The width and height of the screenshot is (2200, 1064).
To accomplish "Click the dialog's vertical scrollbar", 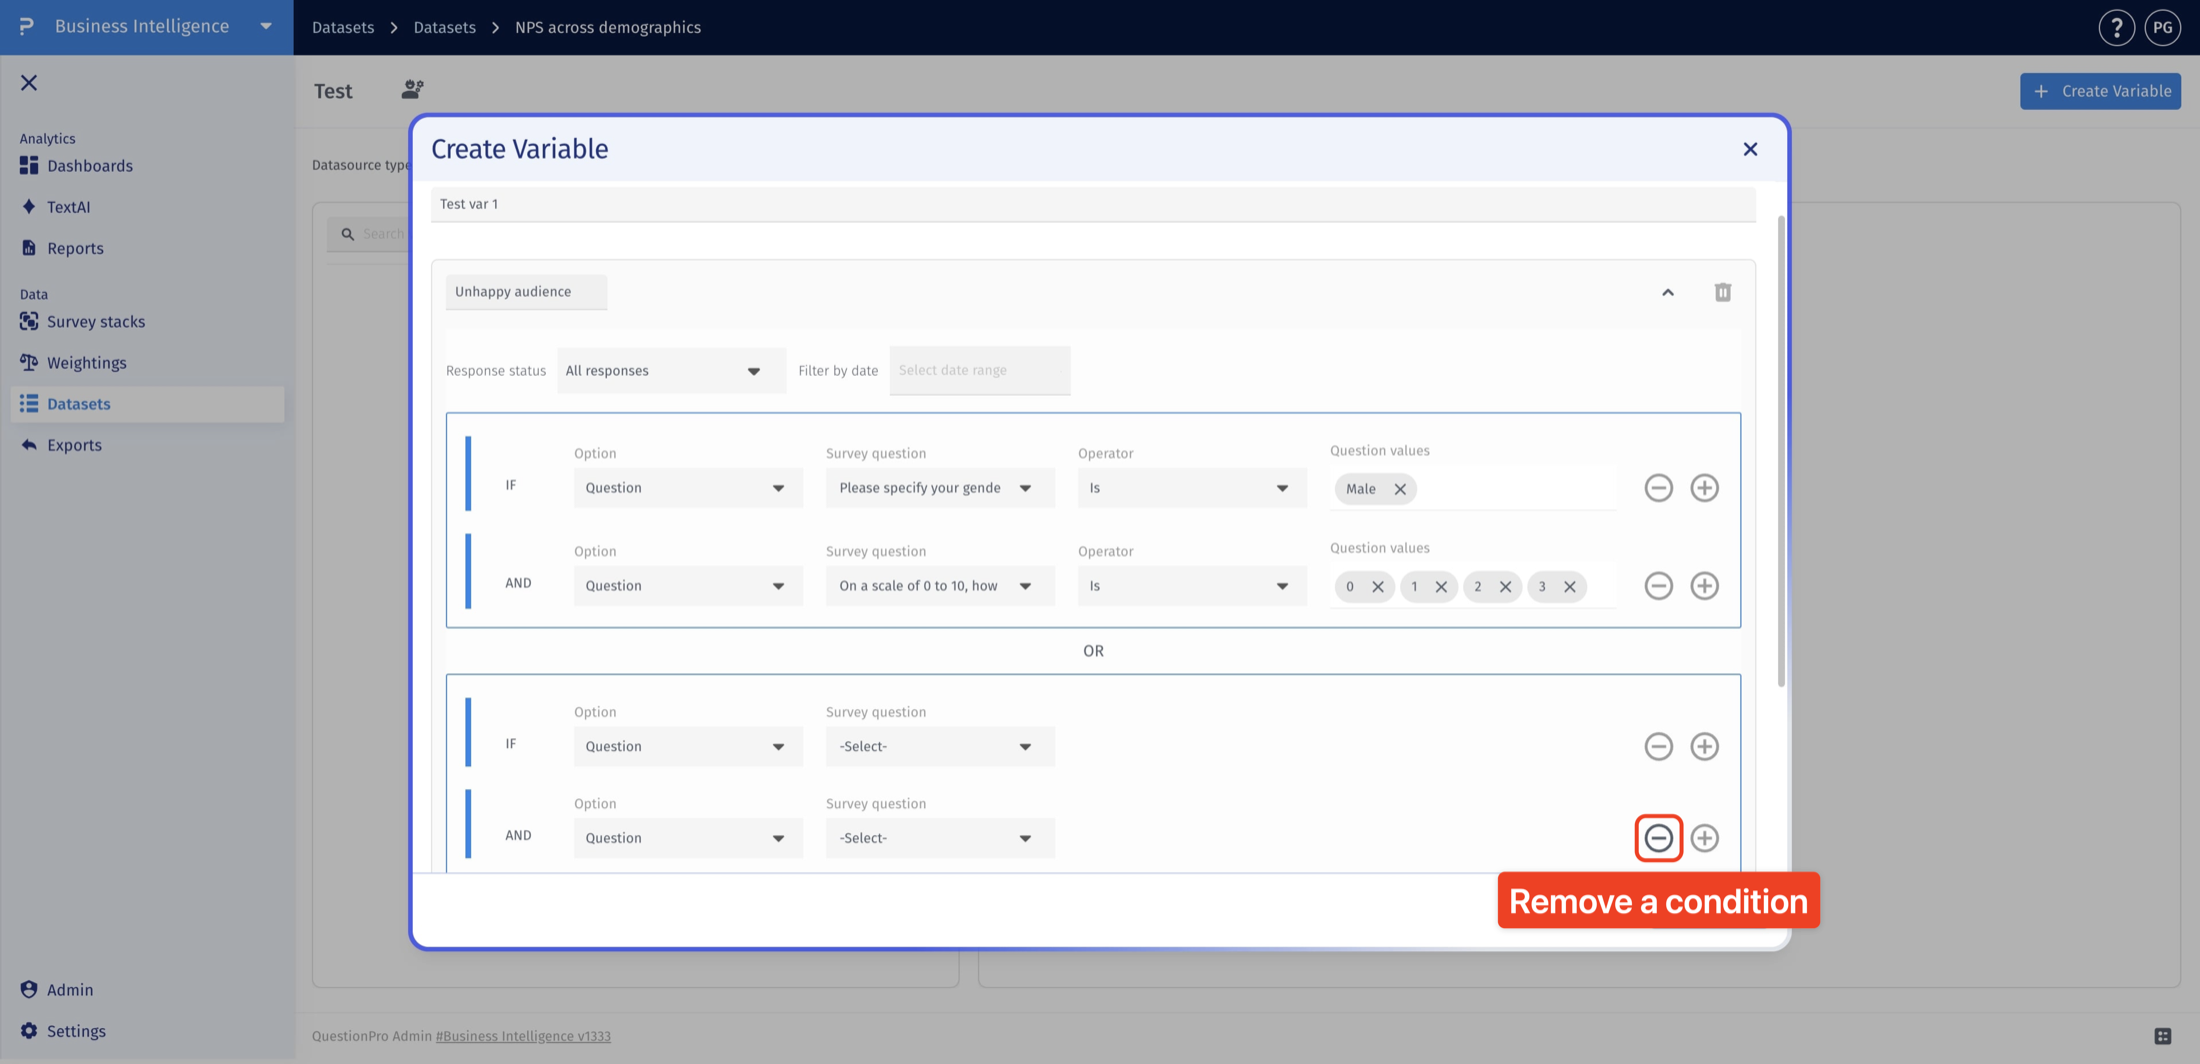I will [1781, 450].
